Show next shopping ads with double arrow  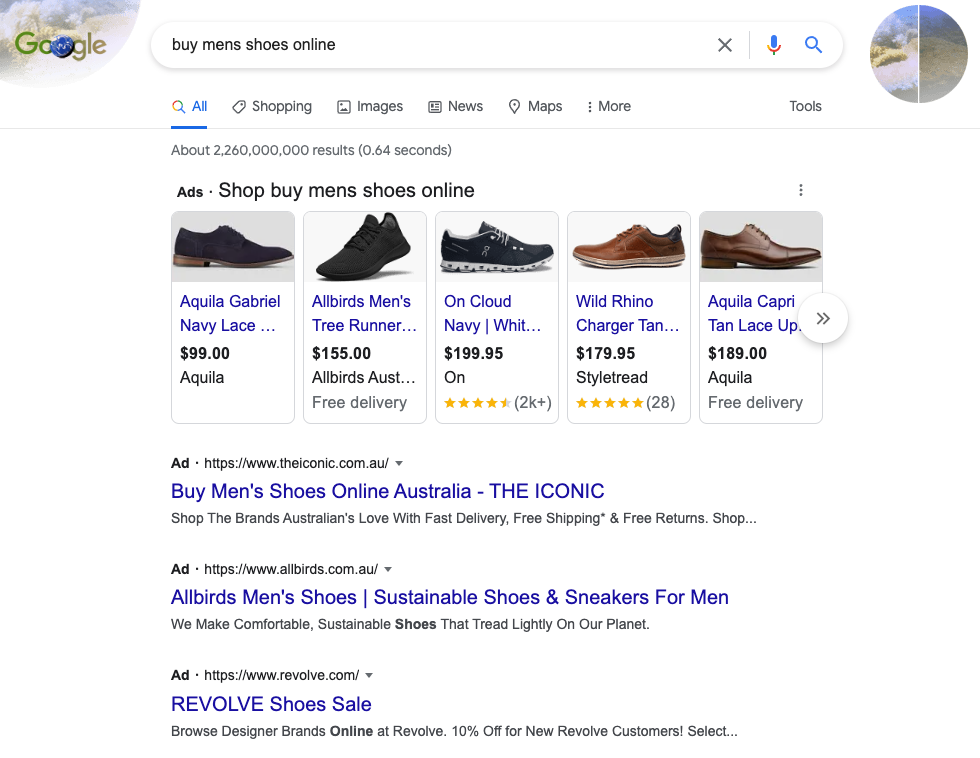click(823, 318)
